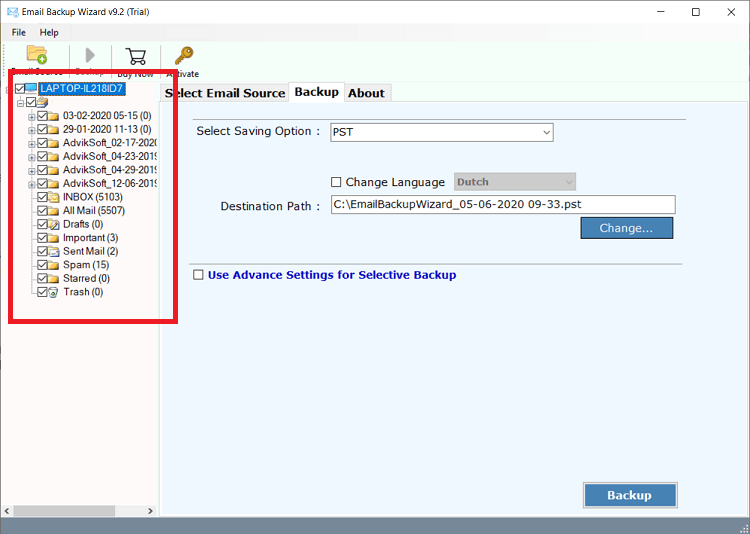Viewport: 750px width, 534px height.
Task: Click the Backup play arrow toolbar icon
Action: pyautogui.click(x=91, y=55)
